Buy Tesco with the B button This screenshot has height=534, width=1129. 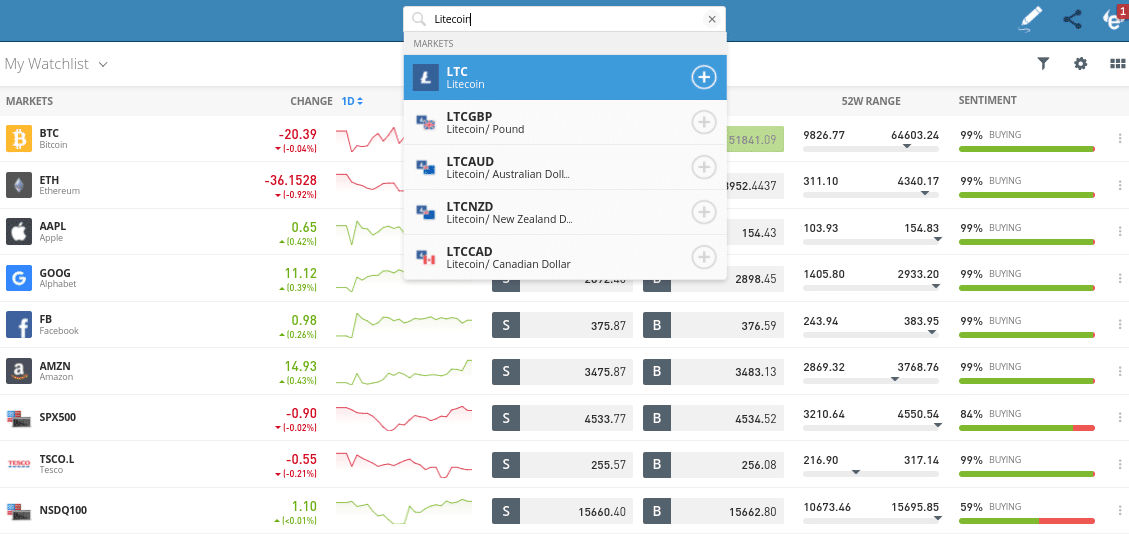pos(657,465)
